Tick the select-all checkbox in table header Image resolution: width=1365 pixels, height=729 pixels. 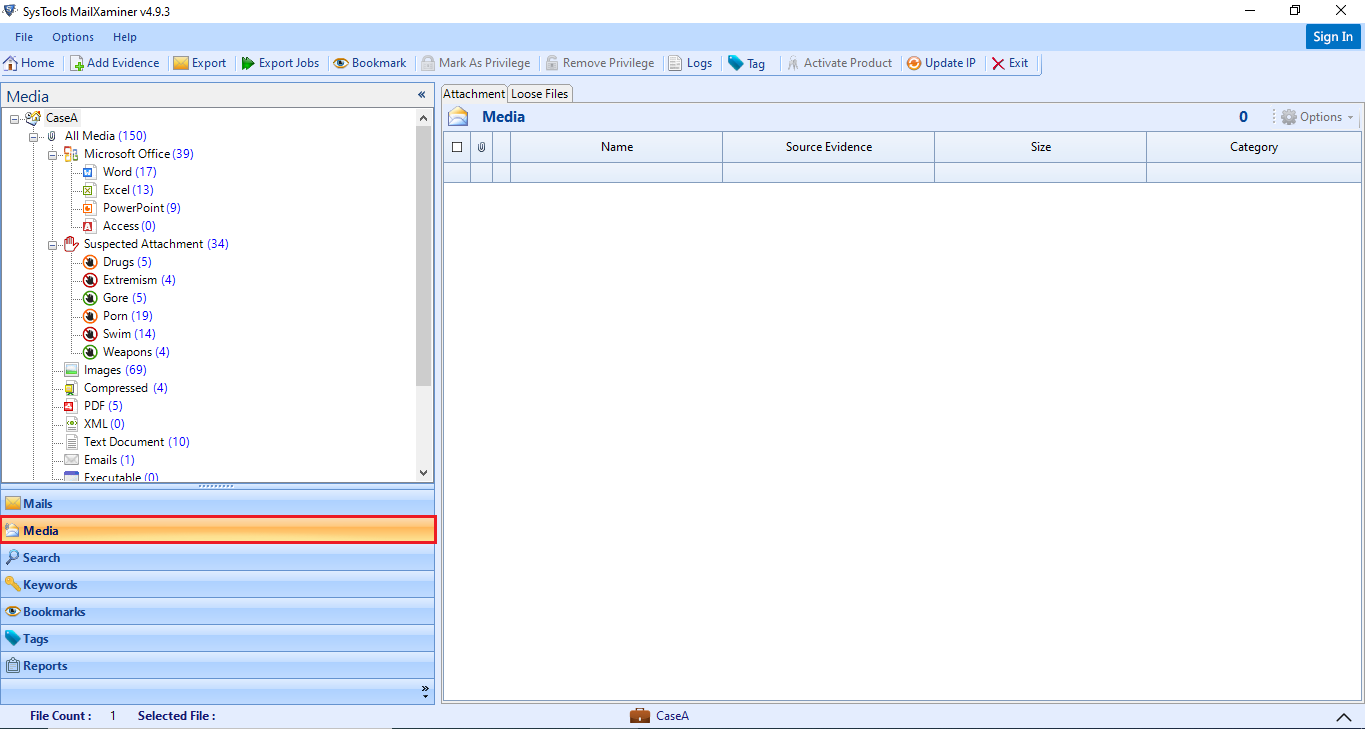click(x=457, y=147)
